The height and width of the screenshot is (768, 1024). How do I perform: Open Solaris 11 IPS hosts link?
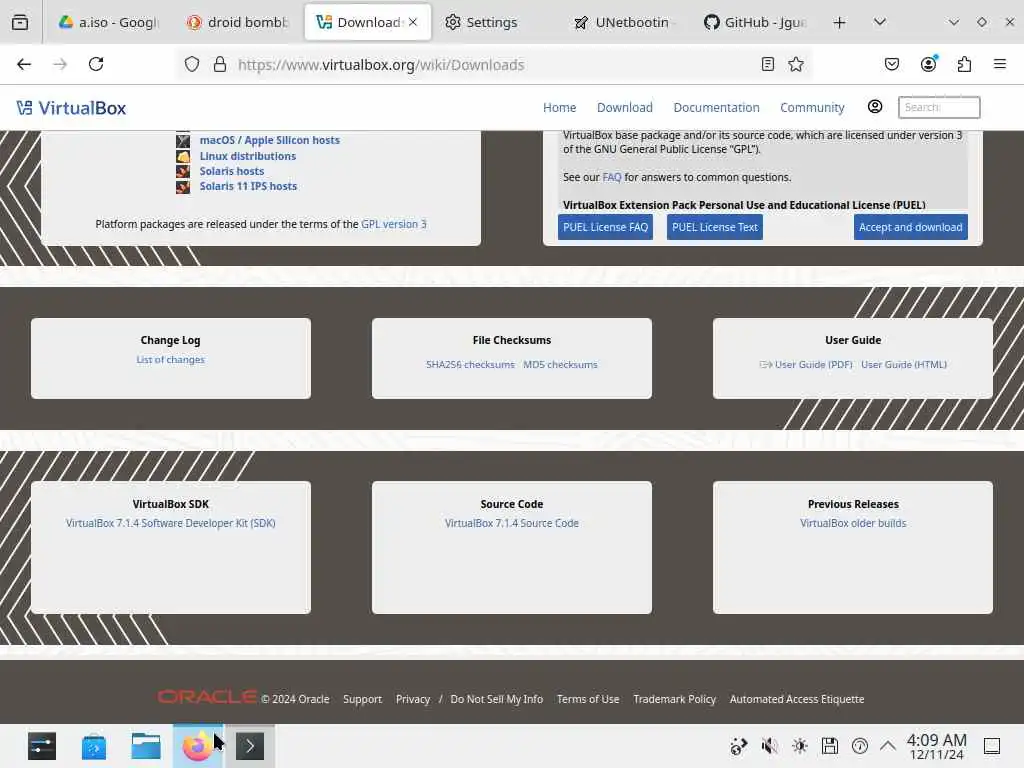tap(248, 186)
